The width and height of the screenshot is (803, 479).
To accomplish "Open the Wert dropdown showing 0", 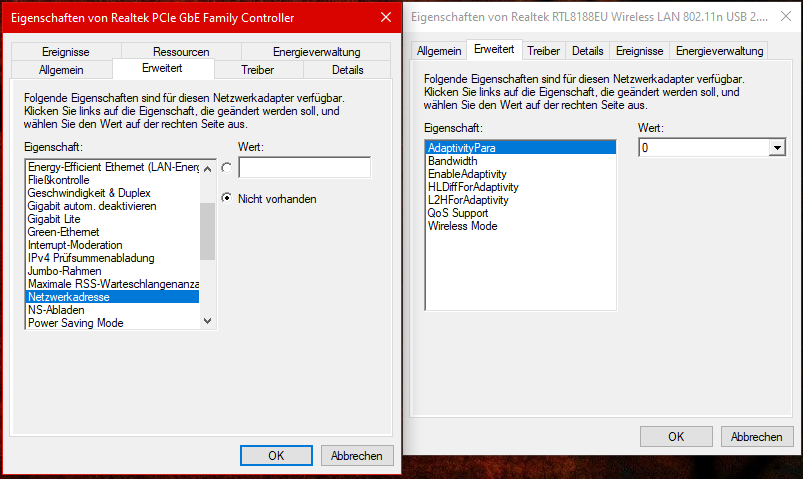I will point(777,148).
